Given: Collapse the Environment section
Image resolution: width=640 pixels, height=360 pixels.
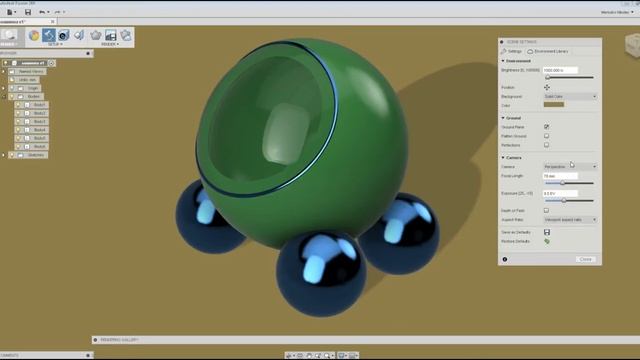Looking at the screenshot, I should (x=503, y=61).
